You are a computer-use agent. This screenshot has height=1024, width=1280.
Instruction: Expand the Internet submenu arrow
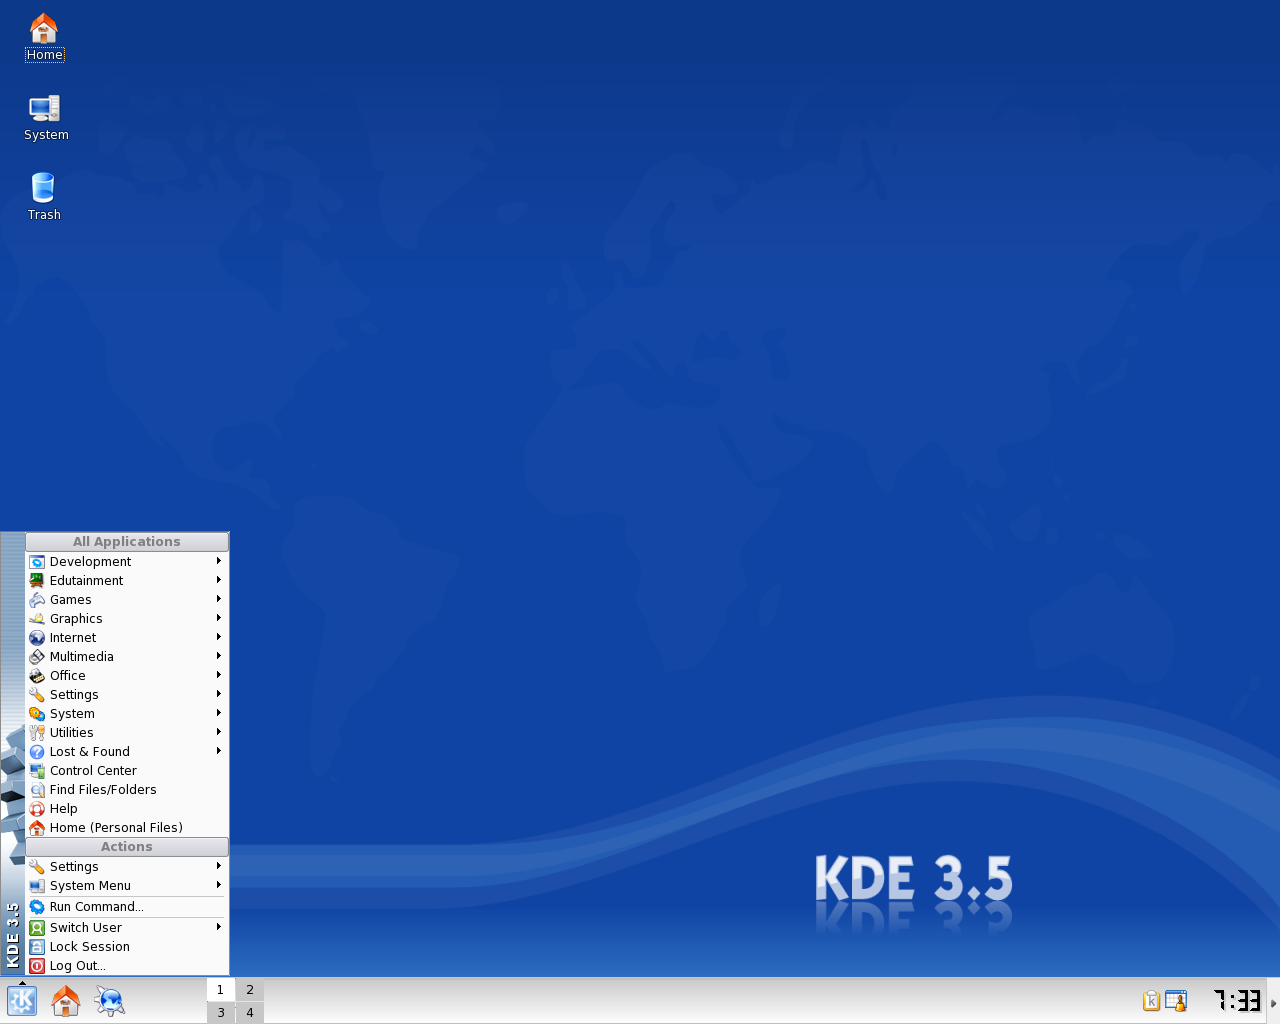pos(218,637)
